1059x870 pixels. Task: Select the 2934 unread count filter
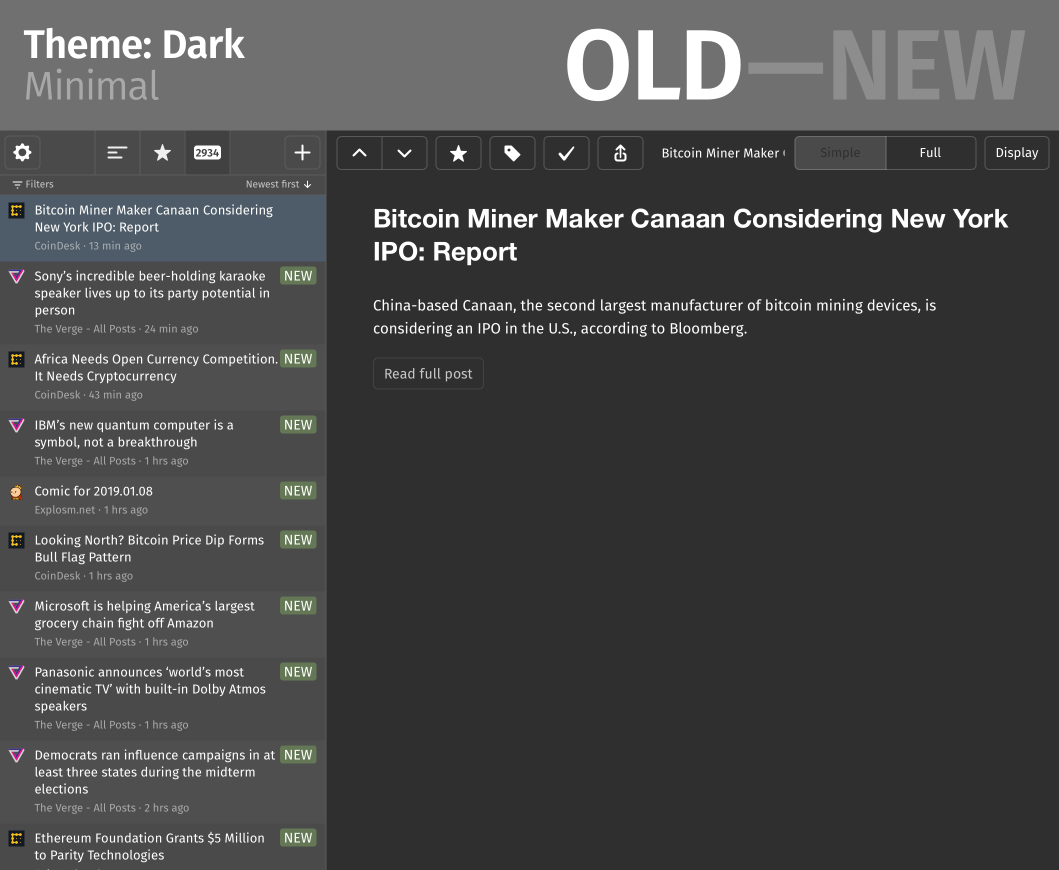207,153
